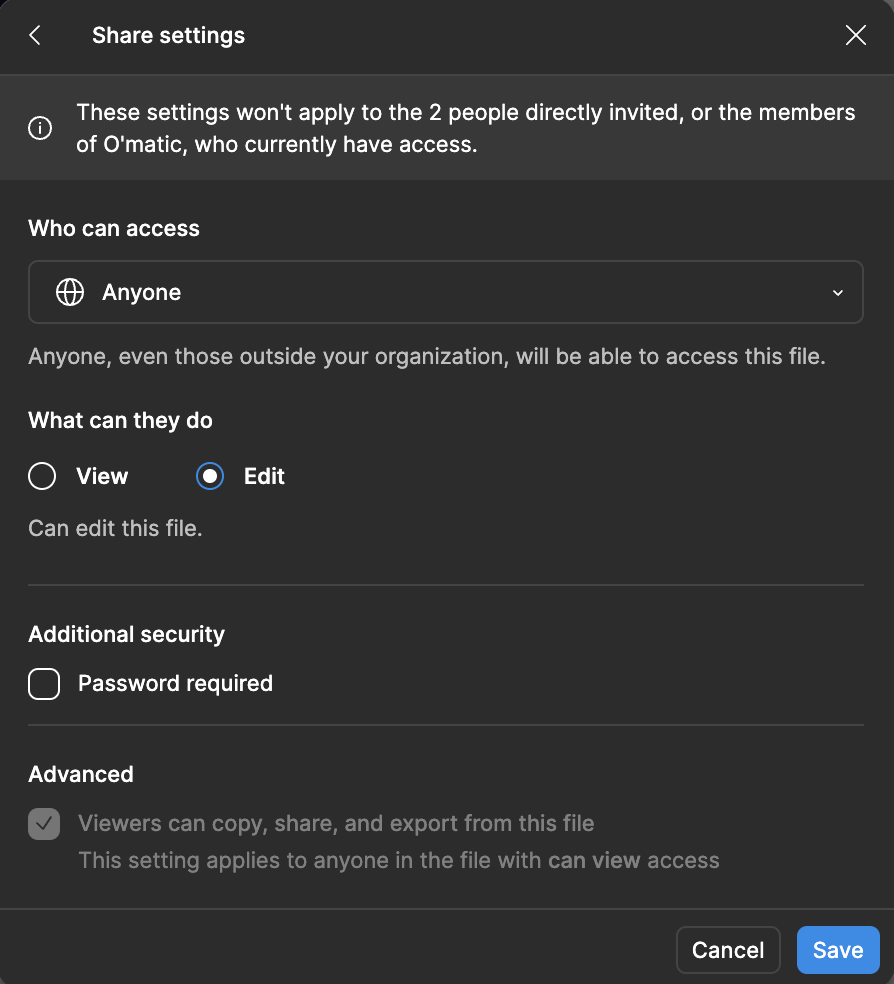This screenshot has width=894, height=984.
Task: Click the directly invited people notice text
Action: [466, 129]
